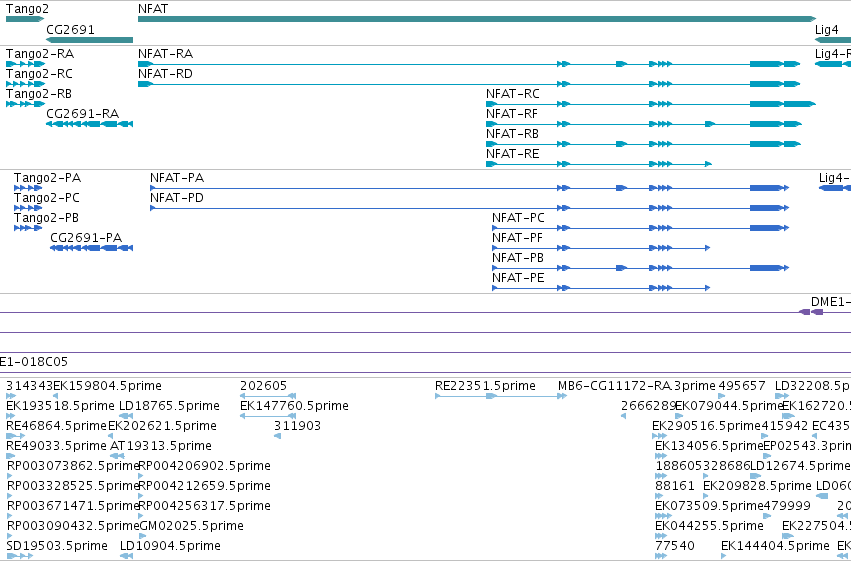Select EST RP003073862.5prime
The width and height of the screenshot is (851, 561).
click(74, 466)
